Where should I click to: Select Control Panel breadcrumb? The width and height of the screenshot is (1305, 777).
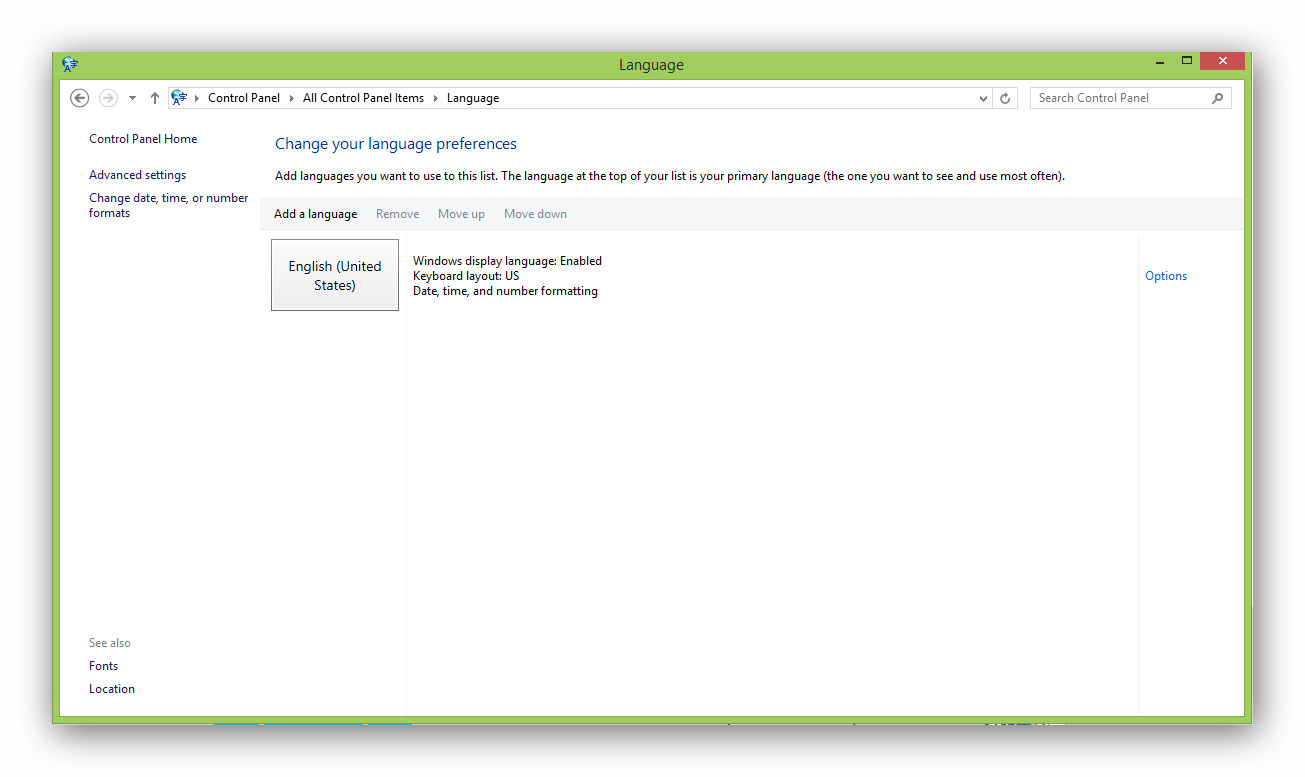click(x=244, y=98)
